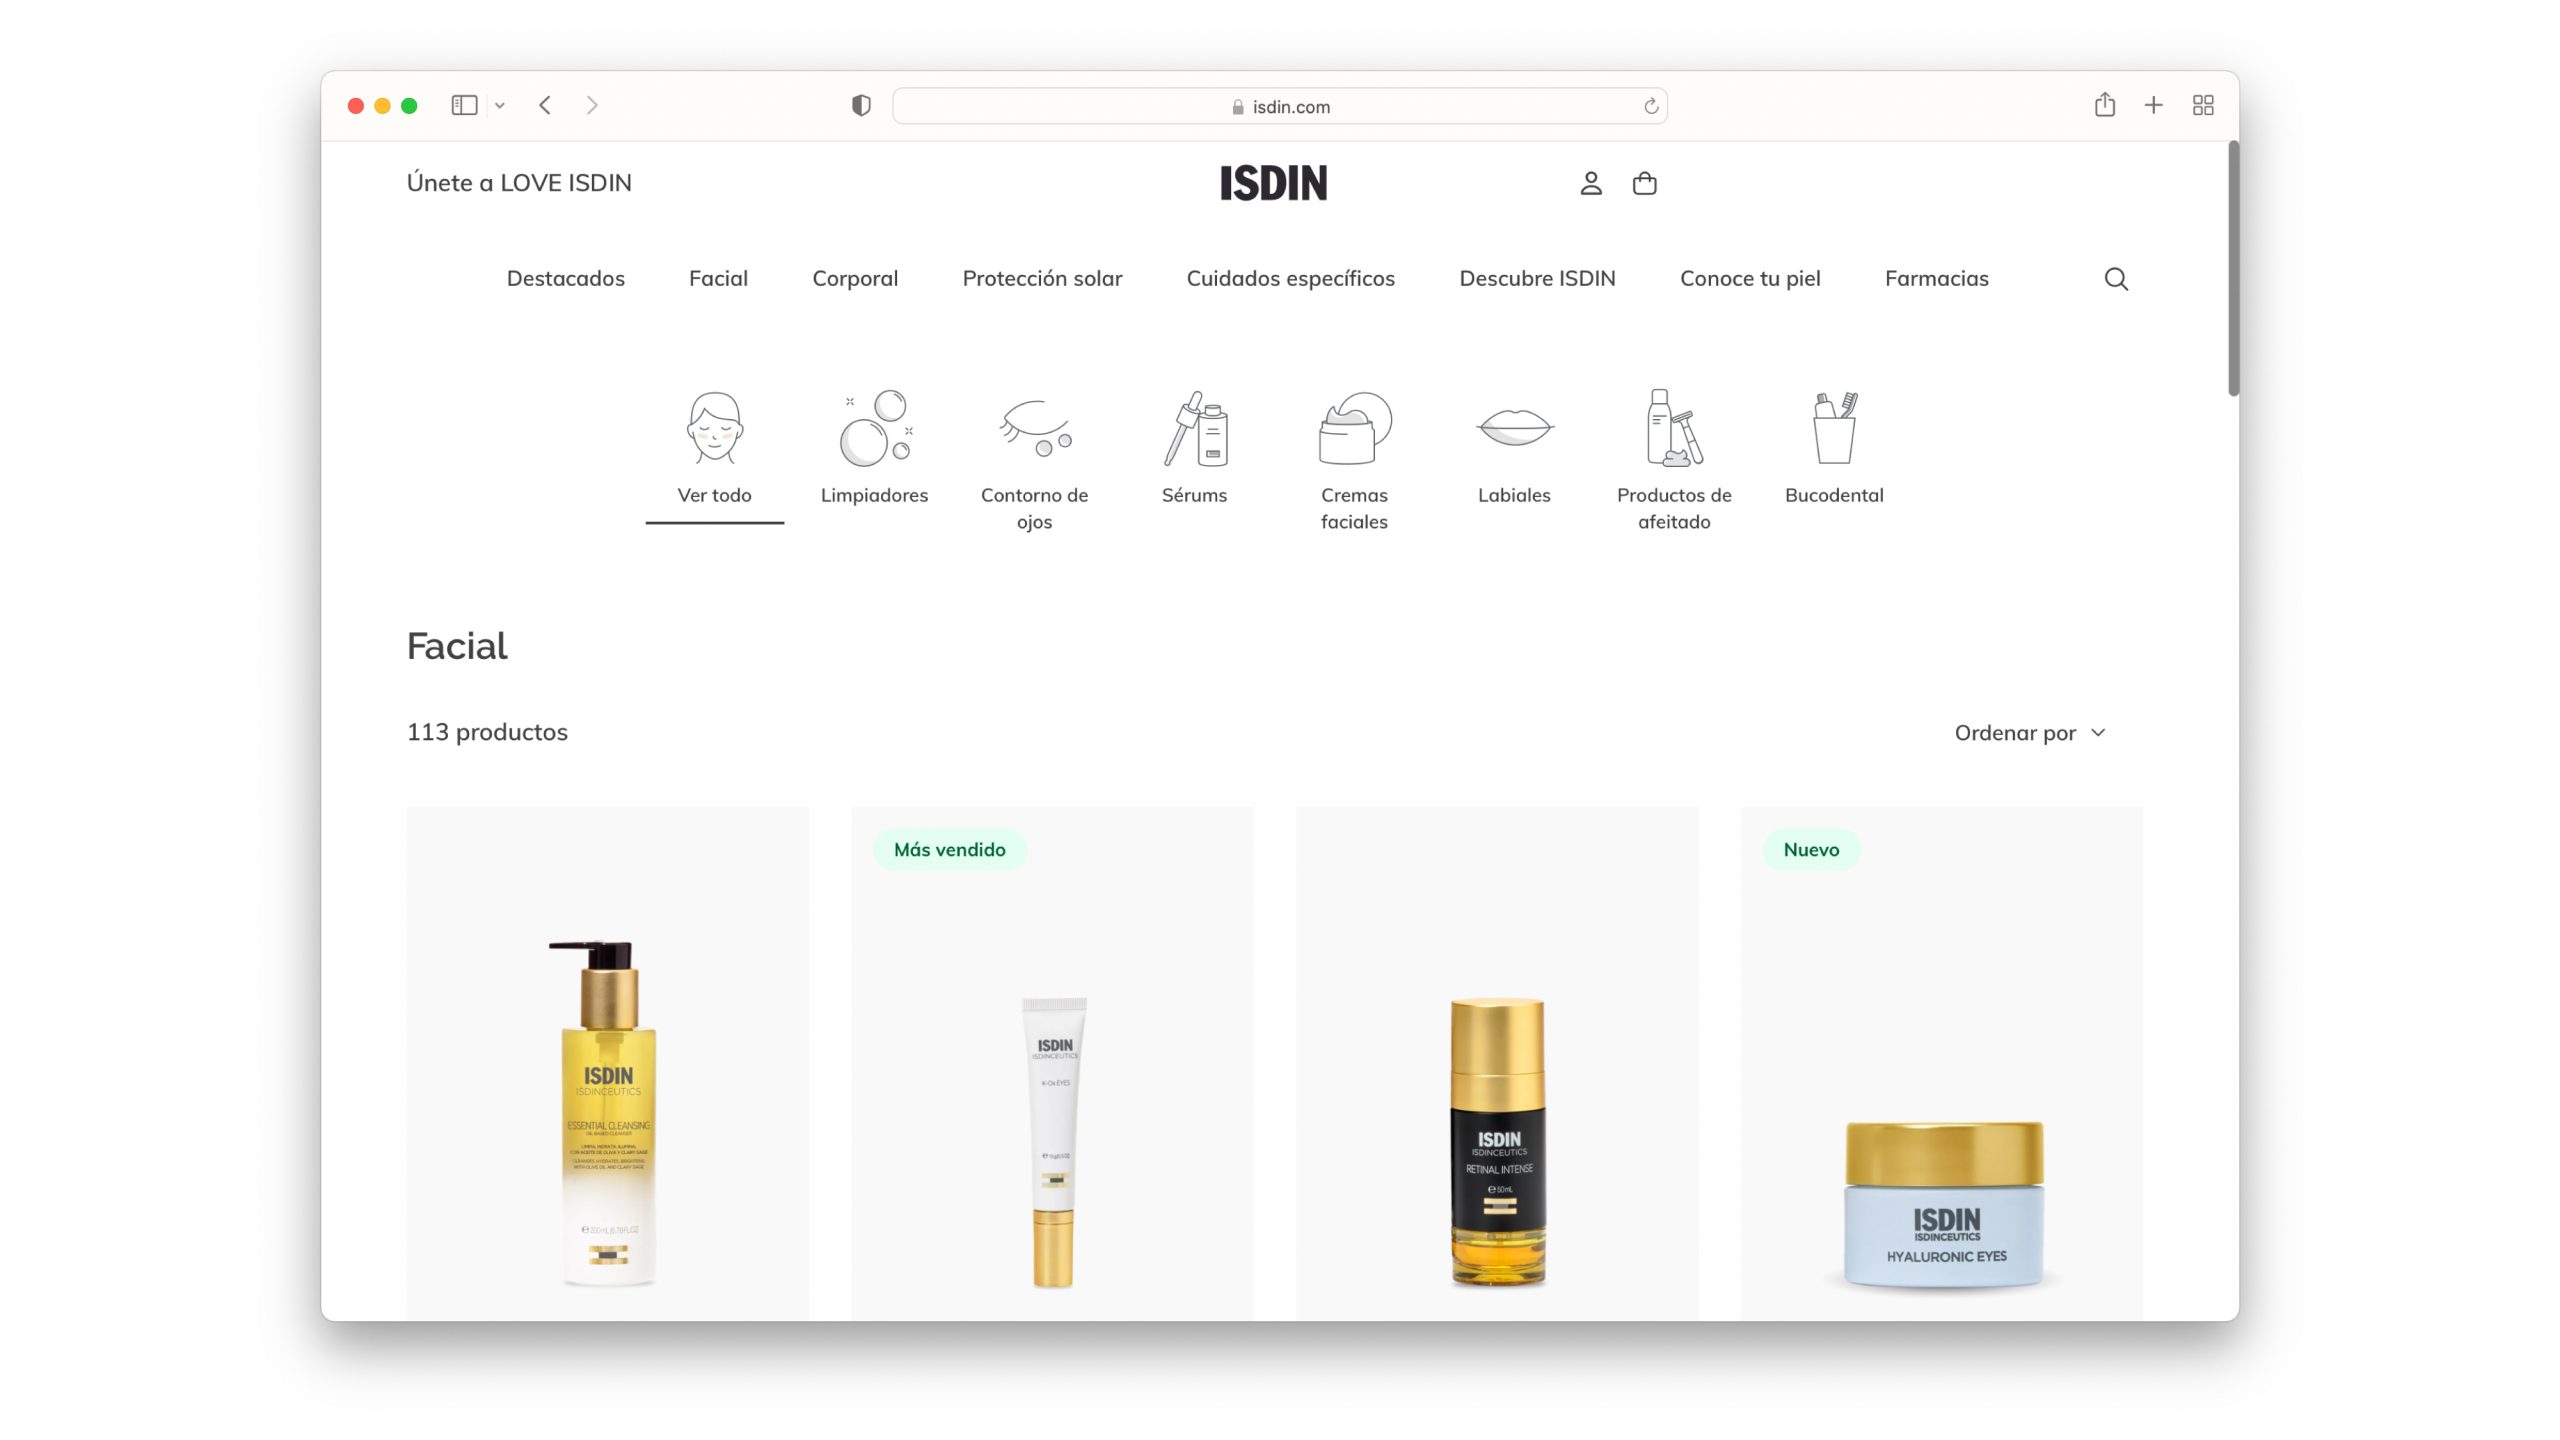Screen dimensions: 2560x1440
Task: Click the 113 productos text
Action: (x=487, y=732)
